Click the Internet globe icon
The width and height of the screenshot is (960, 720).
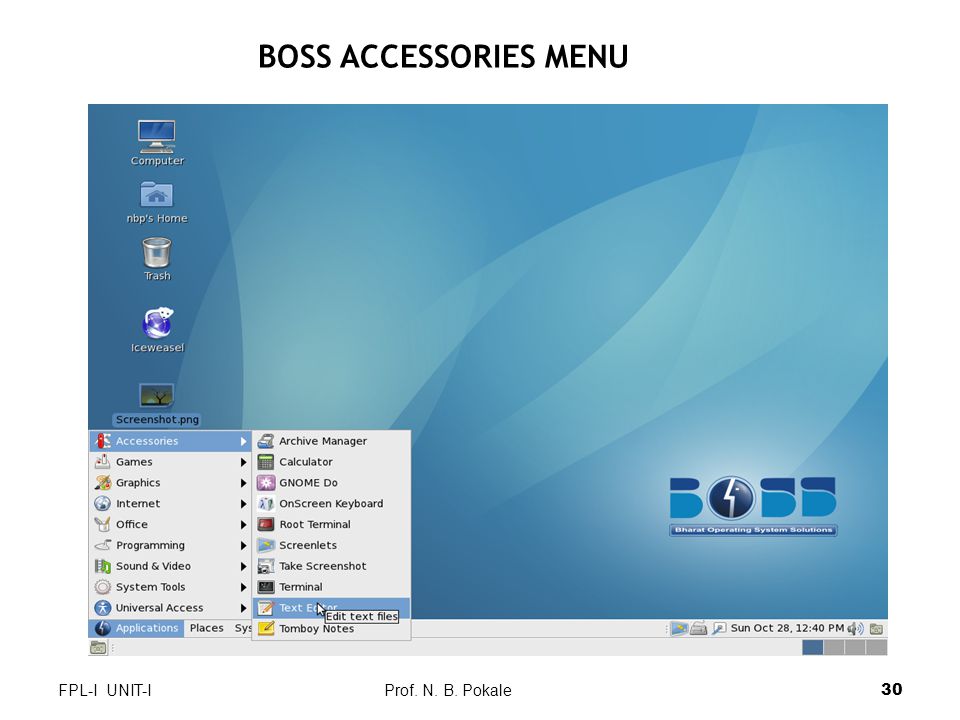point(103,503)
